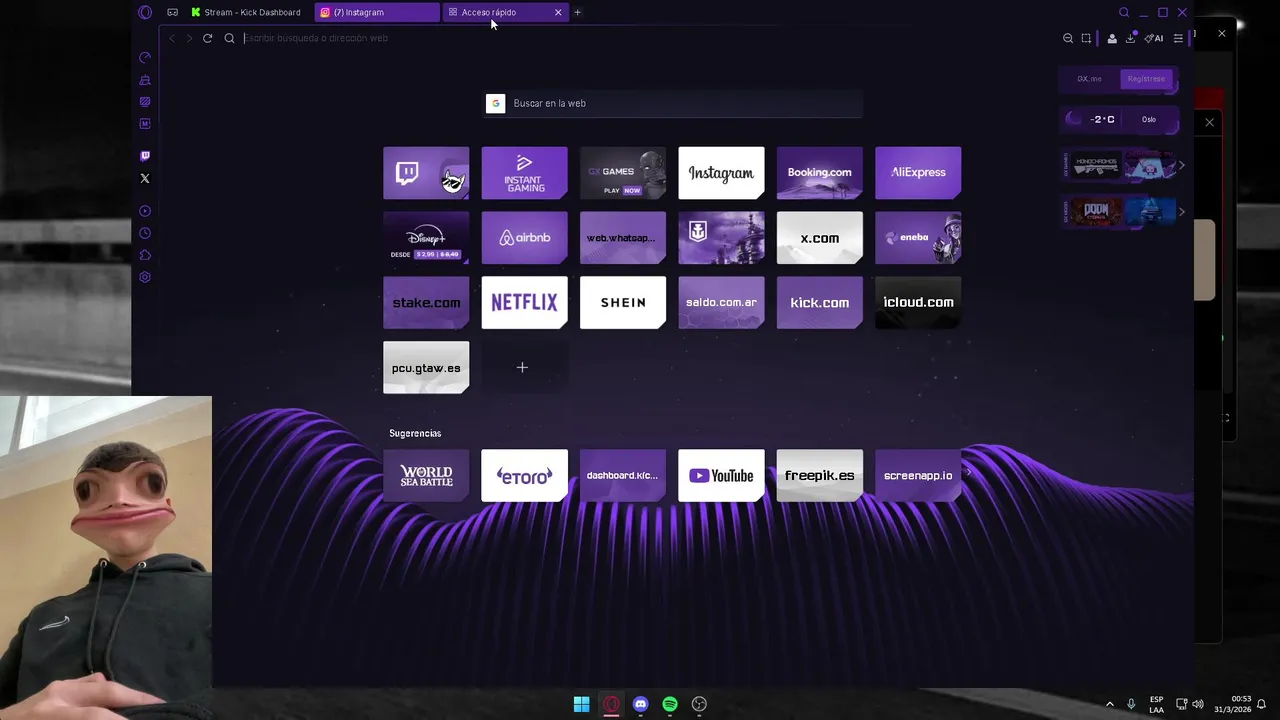Open the Instagram speed dial tile

(721, 172)
